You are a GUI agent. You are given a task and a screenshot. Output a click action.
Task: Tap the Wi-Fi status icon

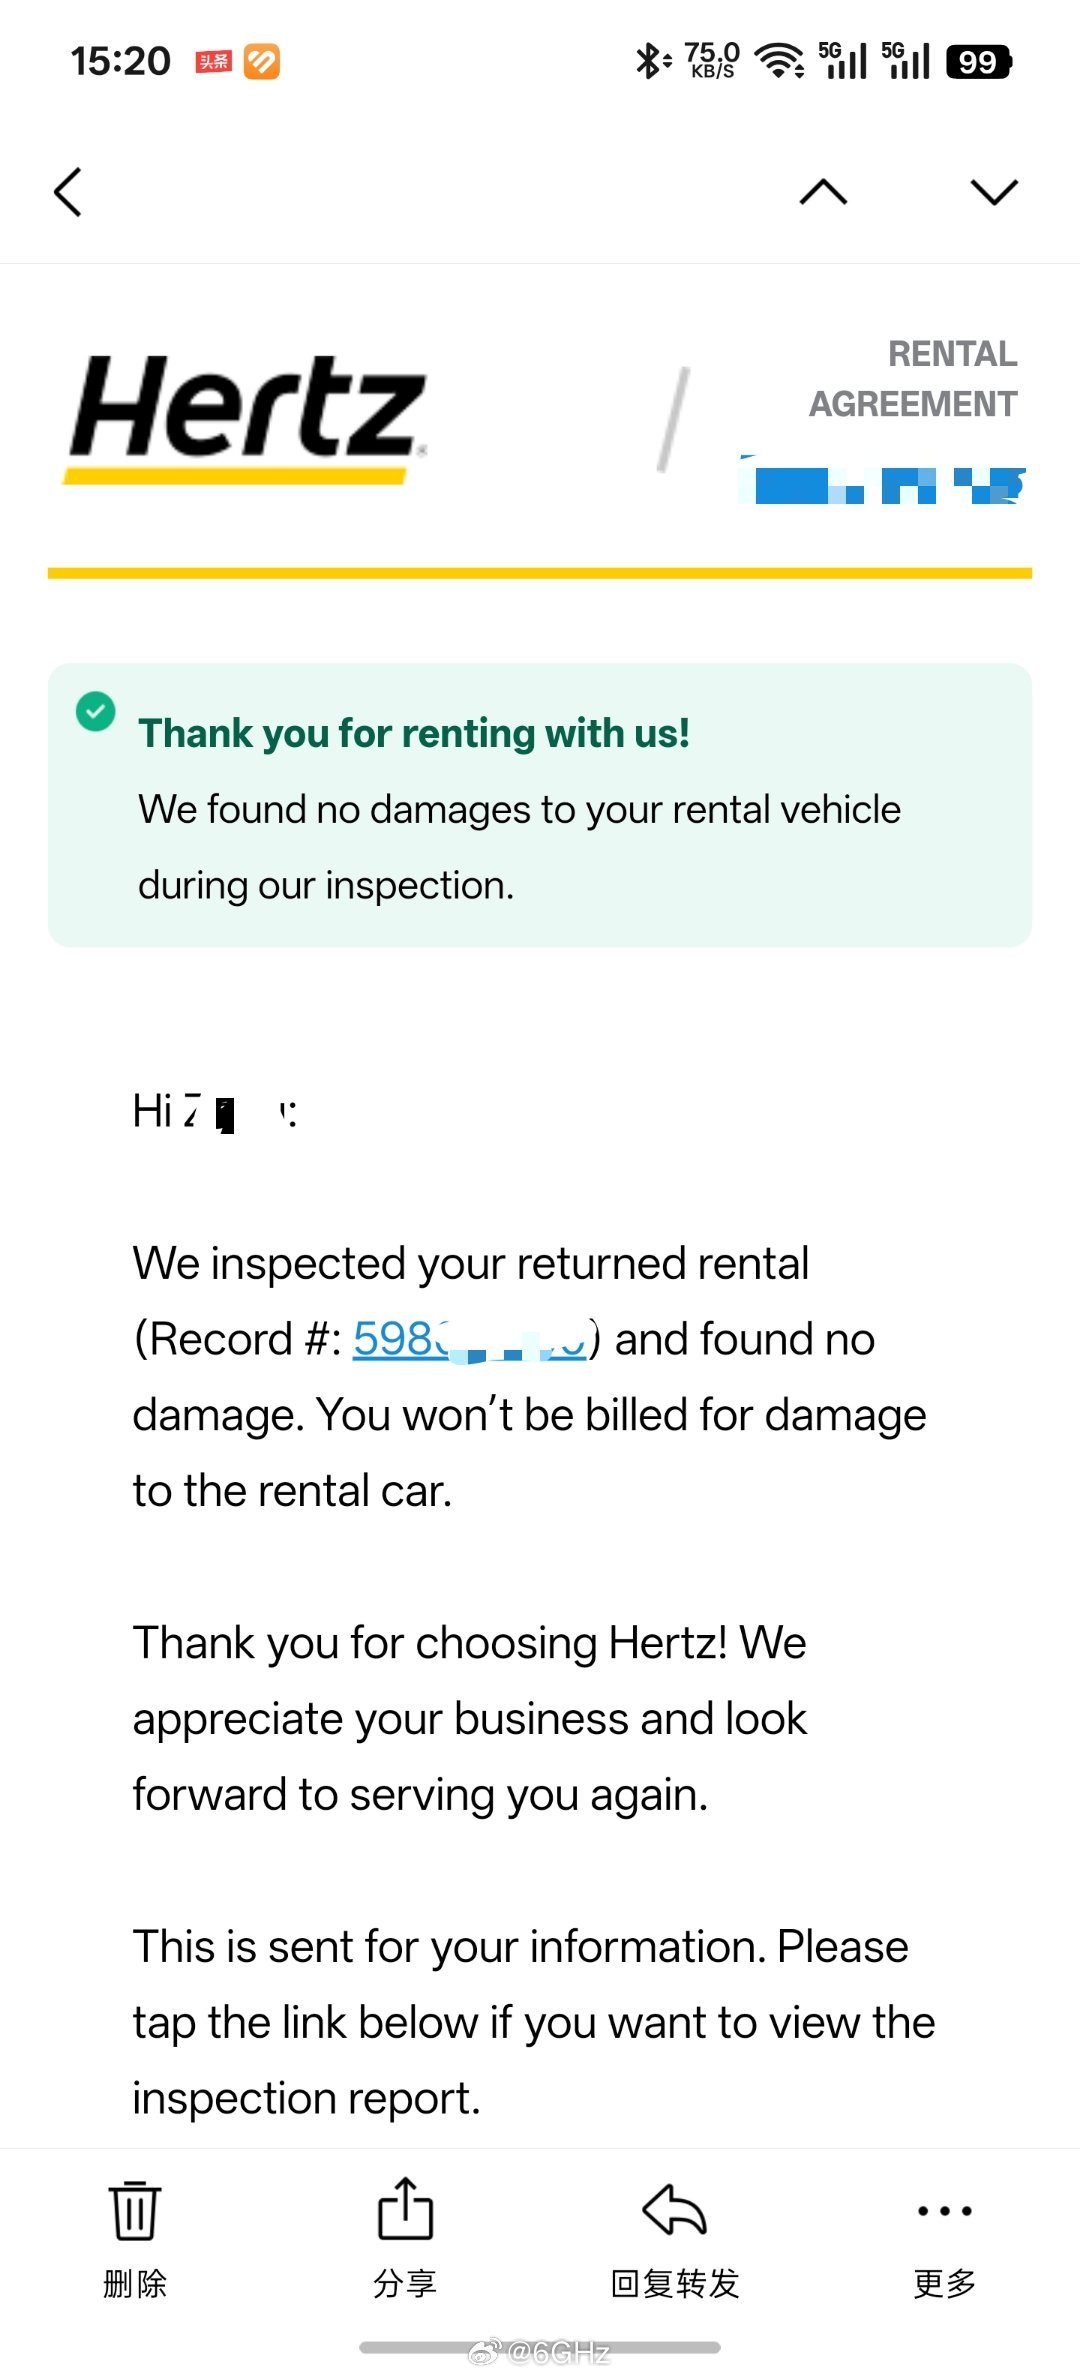780,61
